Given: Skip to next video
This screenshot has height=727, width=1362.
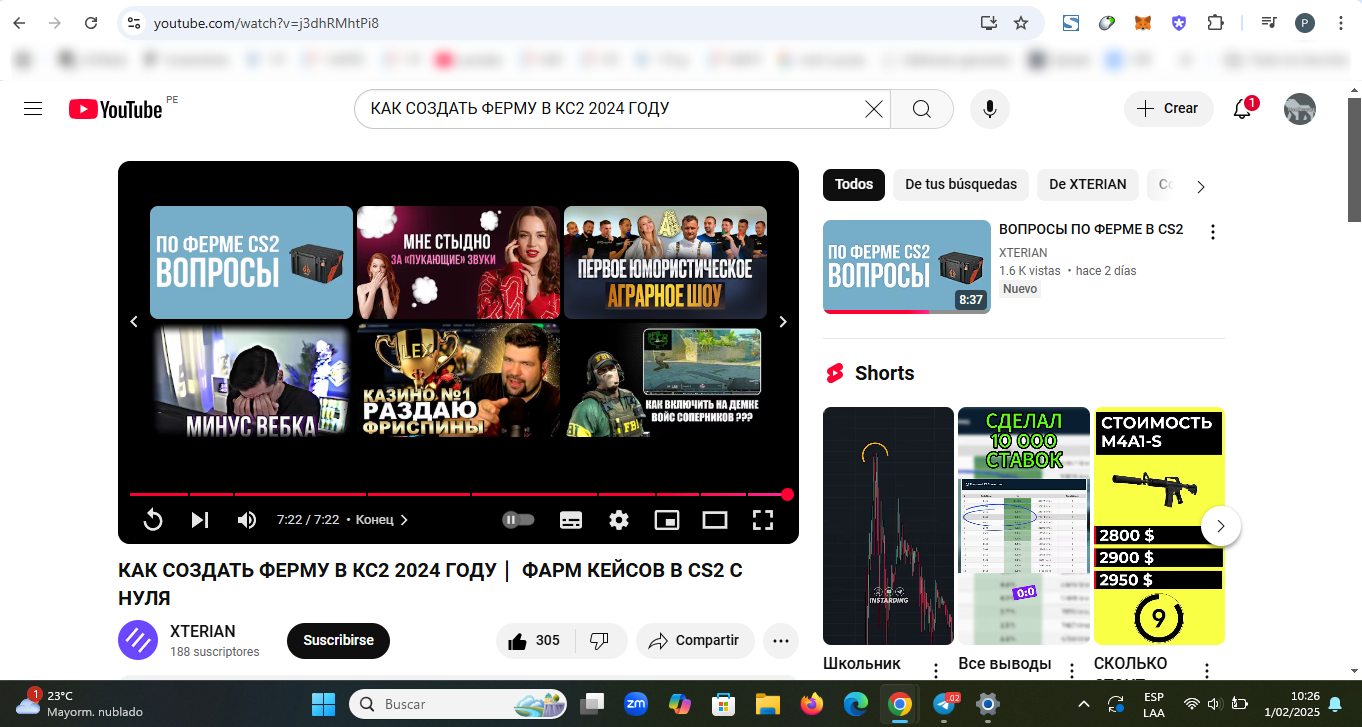Looking at the screenshot, I should point(200,520).
